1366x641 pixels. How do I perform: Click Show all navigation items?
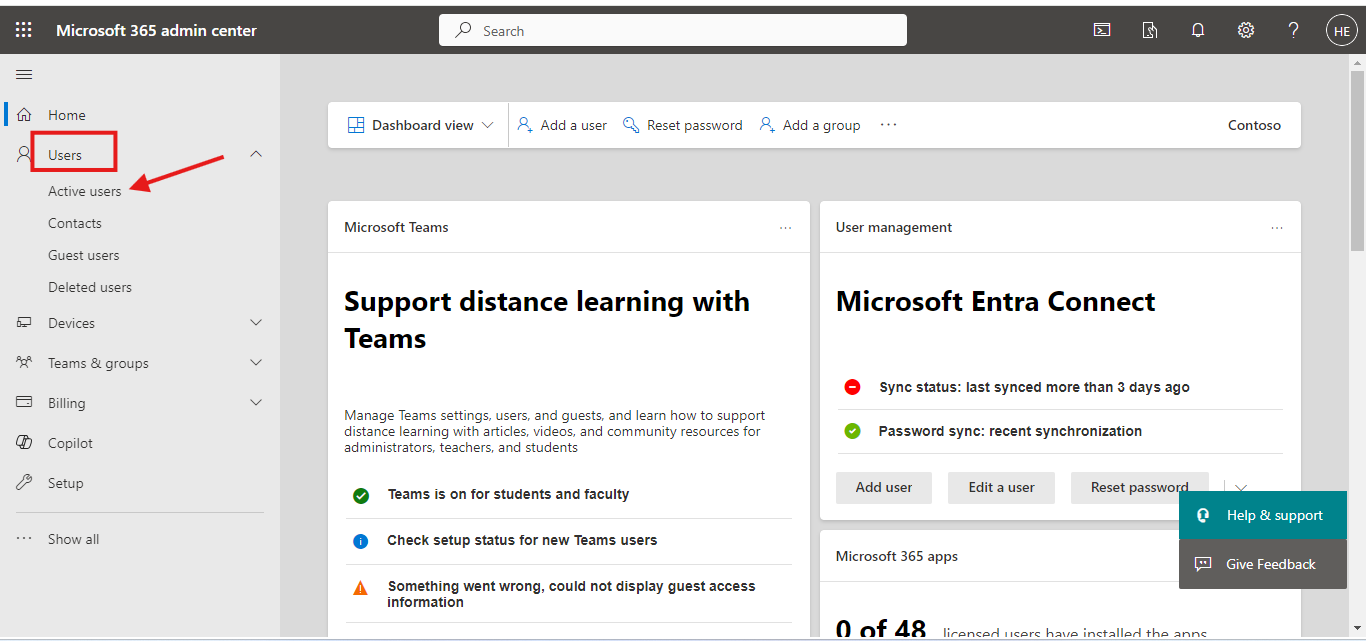pyautogui.click(x=74, y=539)
